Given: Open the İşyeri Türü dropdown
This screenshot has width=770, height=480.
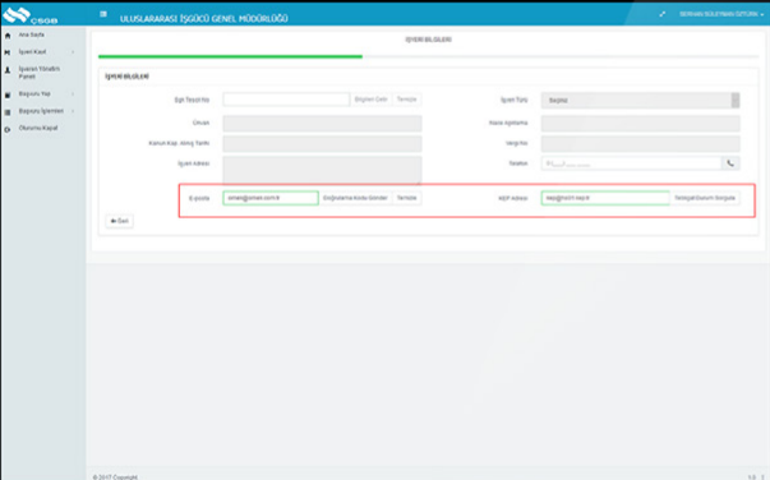Looking at the screenshot, I should (640, 100).
